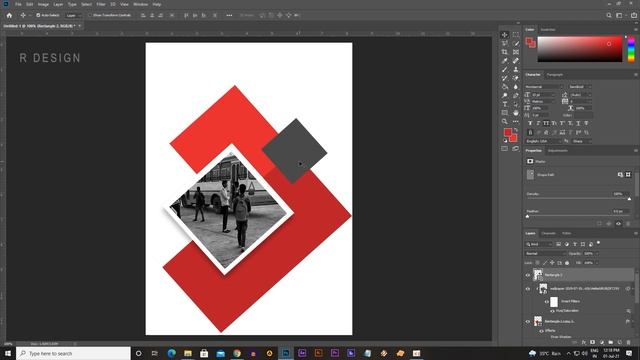The width and height of the screenshot is (640, 360).
Task: Select the Rectangular Marquee tool
Action: [516, 35]
